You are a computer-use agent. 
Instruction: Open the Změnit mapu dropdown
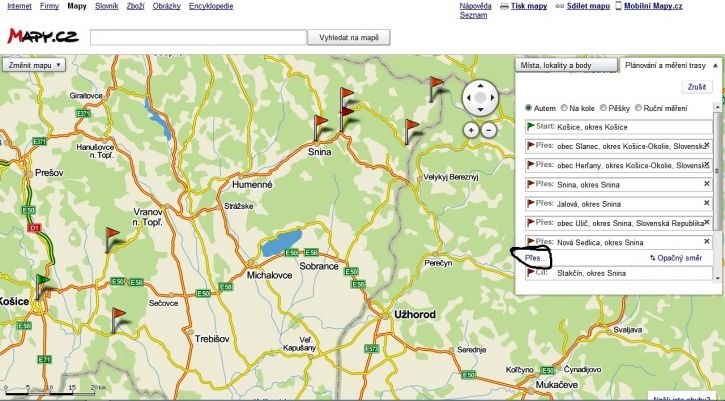(34, 65)
